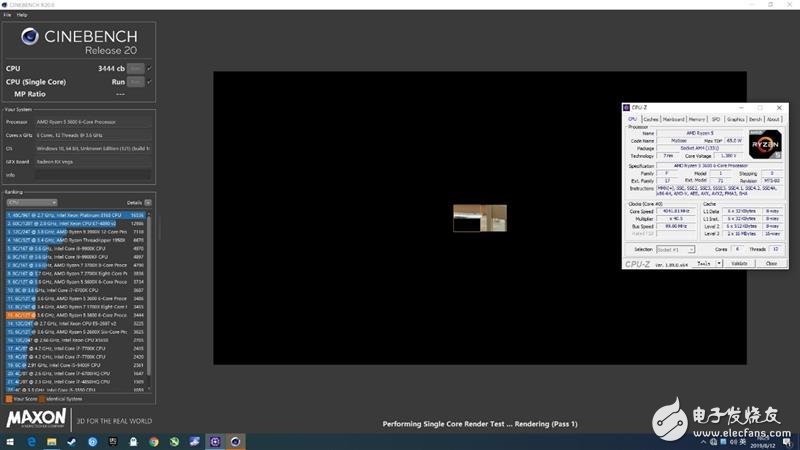The image size is (800, 450).
Task: Open Google Chrome from the taskbar
Action: tap(154, 442)
